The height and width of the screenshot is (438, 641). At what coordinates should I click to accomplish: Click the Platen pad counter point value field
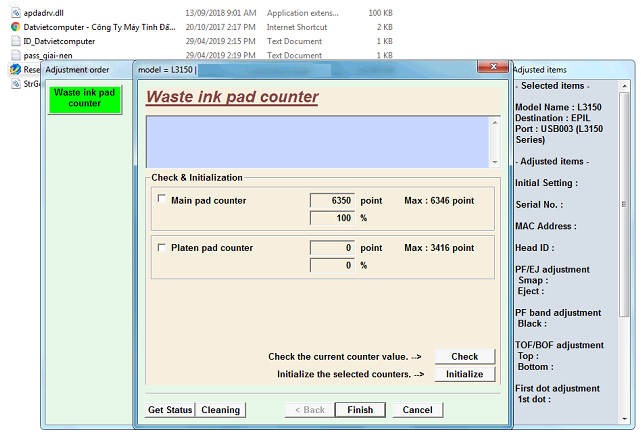tap(332, 248)
